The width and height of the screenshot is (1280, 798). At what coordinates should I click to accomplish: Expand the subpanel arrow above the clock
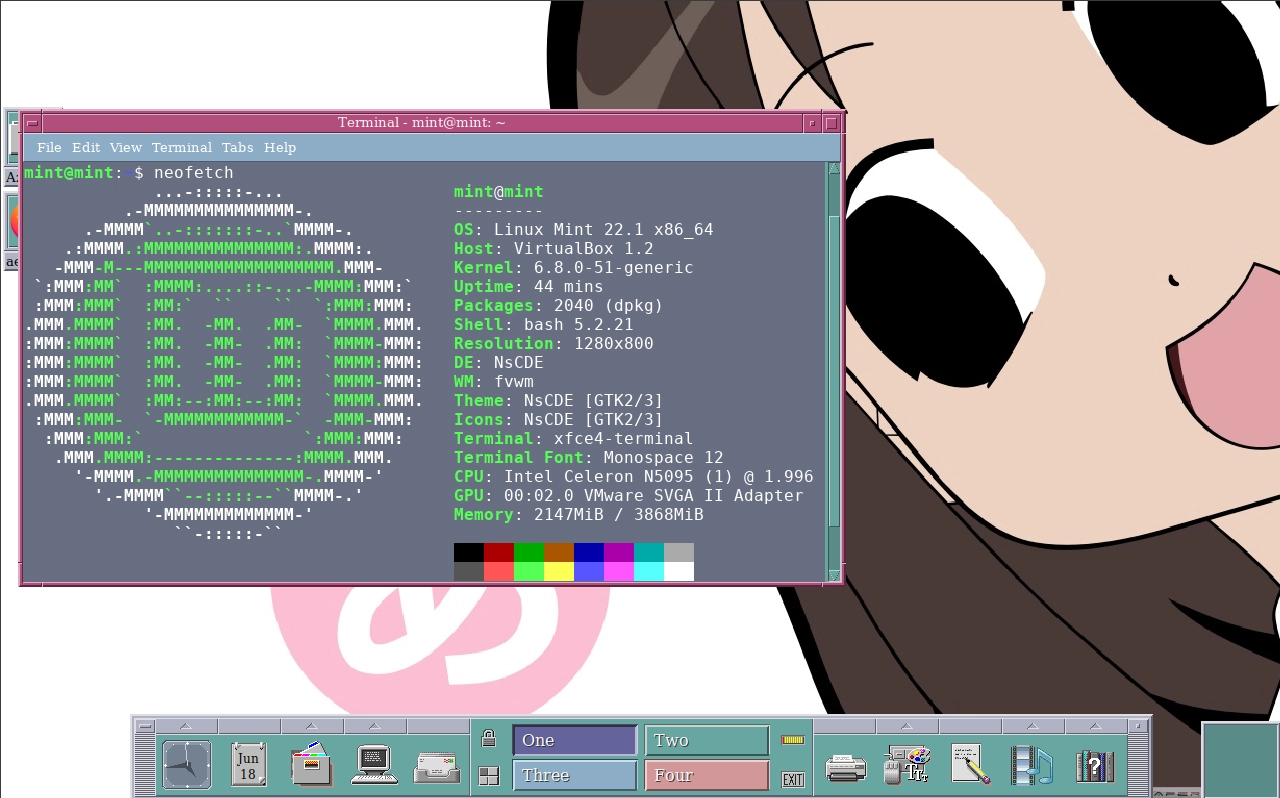pos(187,726)
